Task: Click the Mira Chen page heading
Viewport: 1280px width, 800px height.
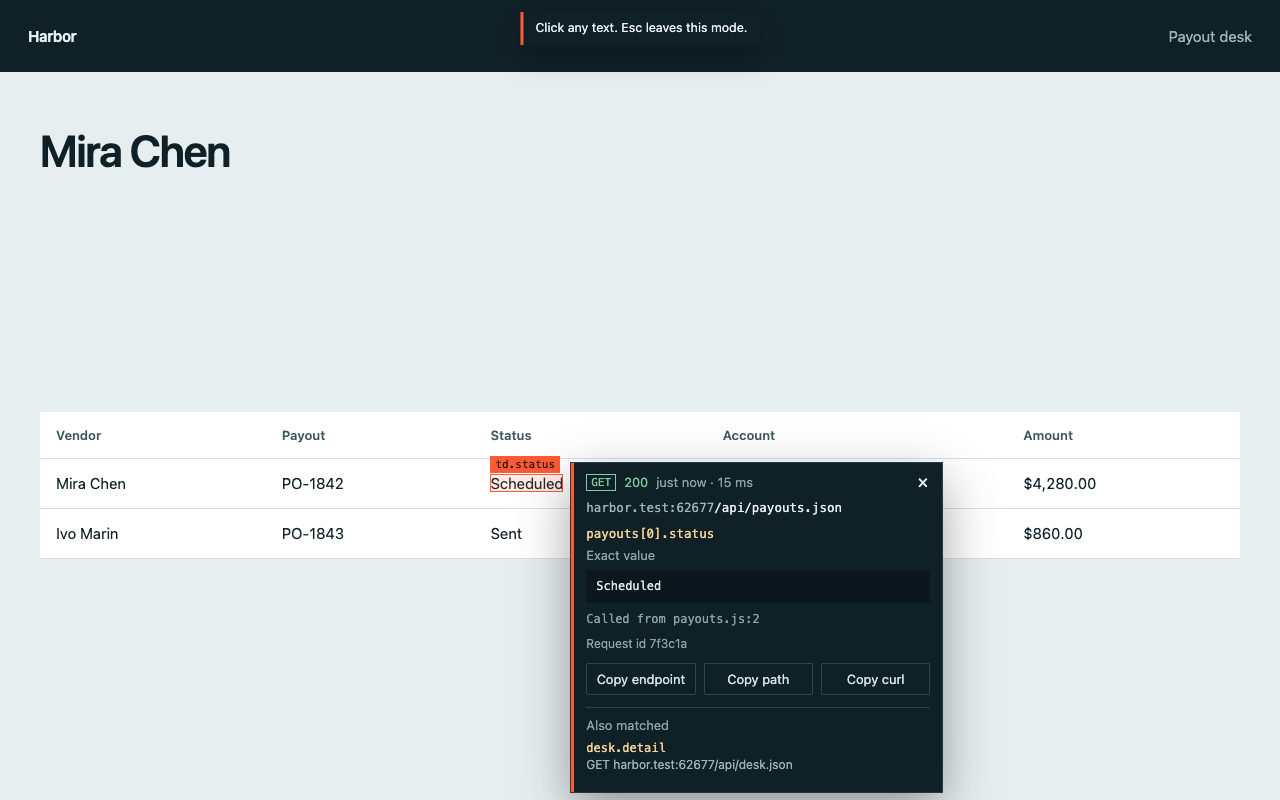Action: (135, 152)
